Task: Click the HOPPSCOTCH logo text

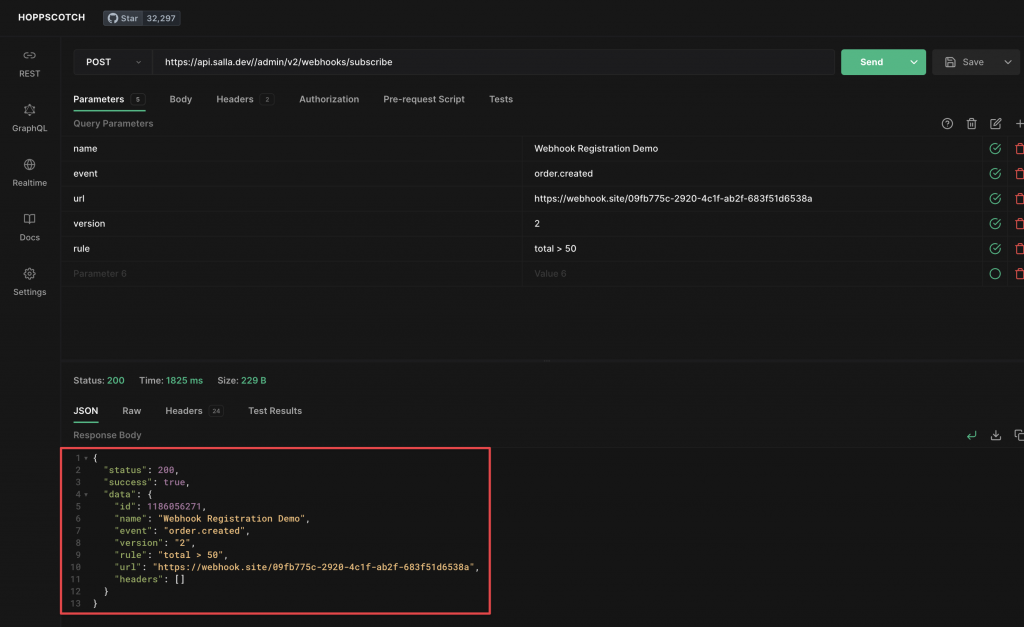Action: [x=52, y=18]
